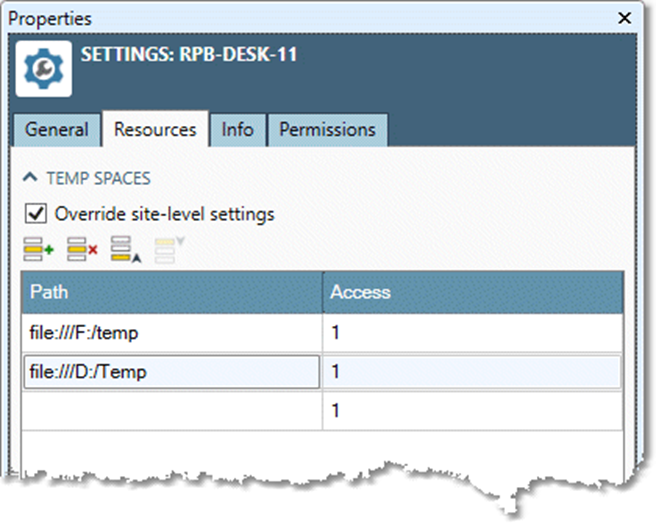The height and width of the screenshot is (525, 656).
Task: Click the add row icon
Action: (38, 249)
